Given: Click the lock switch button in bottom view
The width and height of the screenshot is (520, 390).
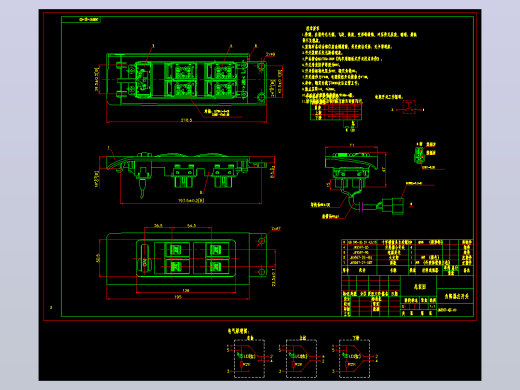Looking at the screenshot, I should [145, 259].
